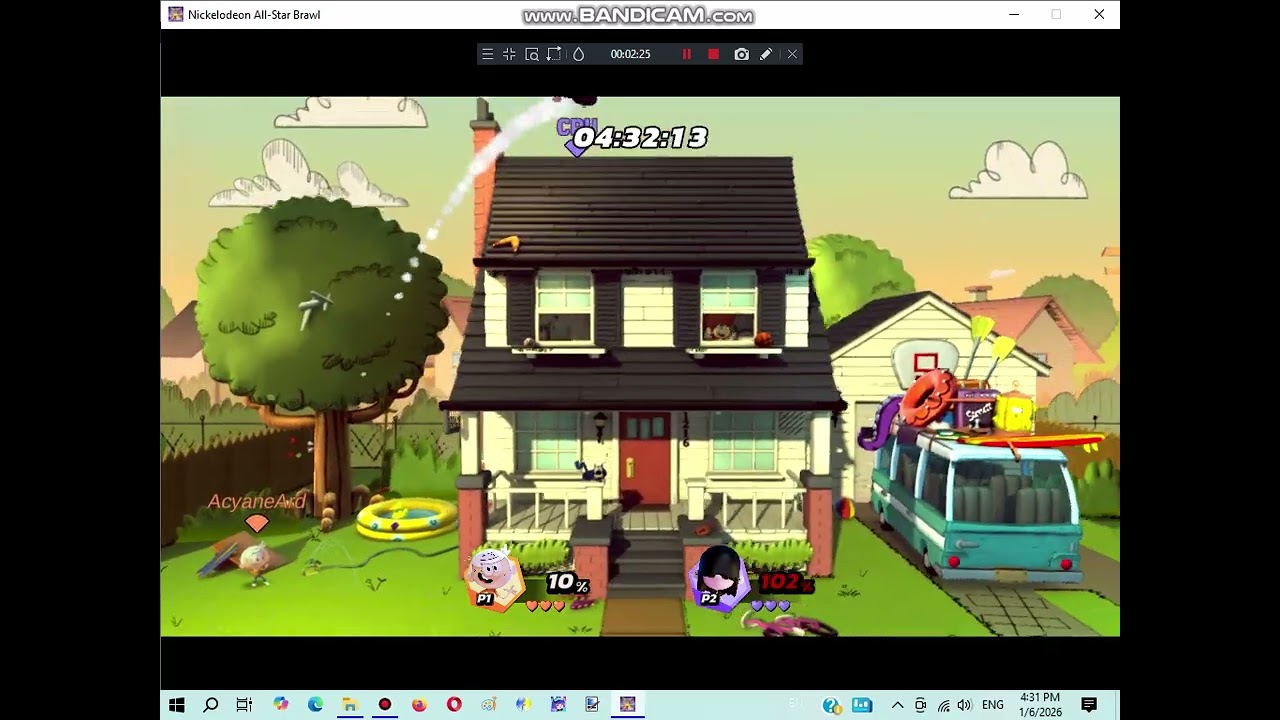Open the Paint palette taskbar icon
This screenshot has height=720, width=1280.
pyautogui.click(x=488, y=705)
